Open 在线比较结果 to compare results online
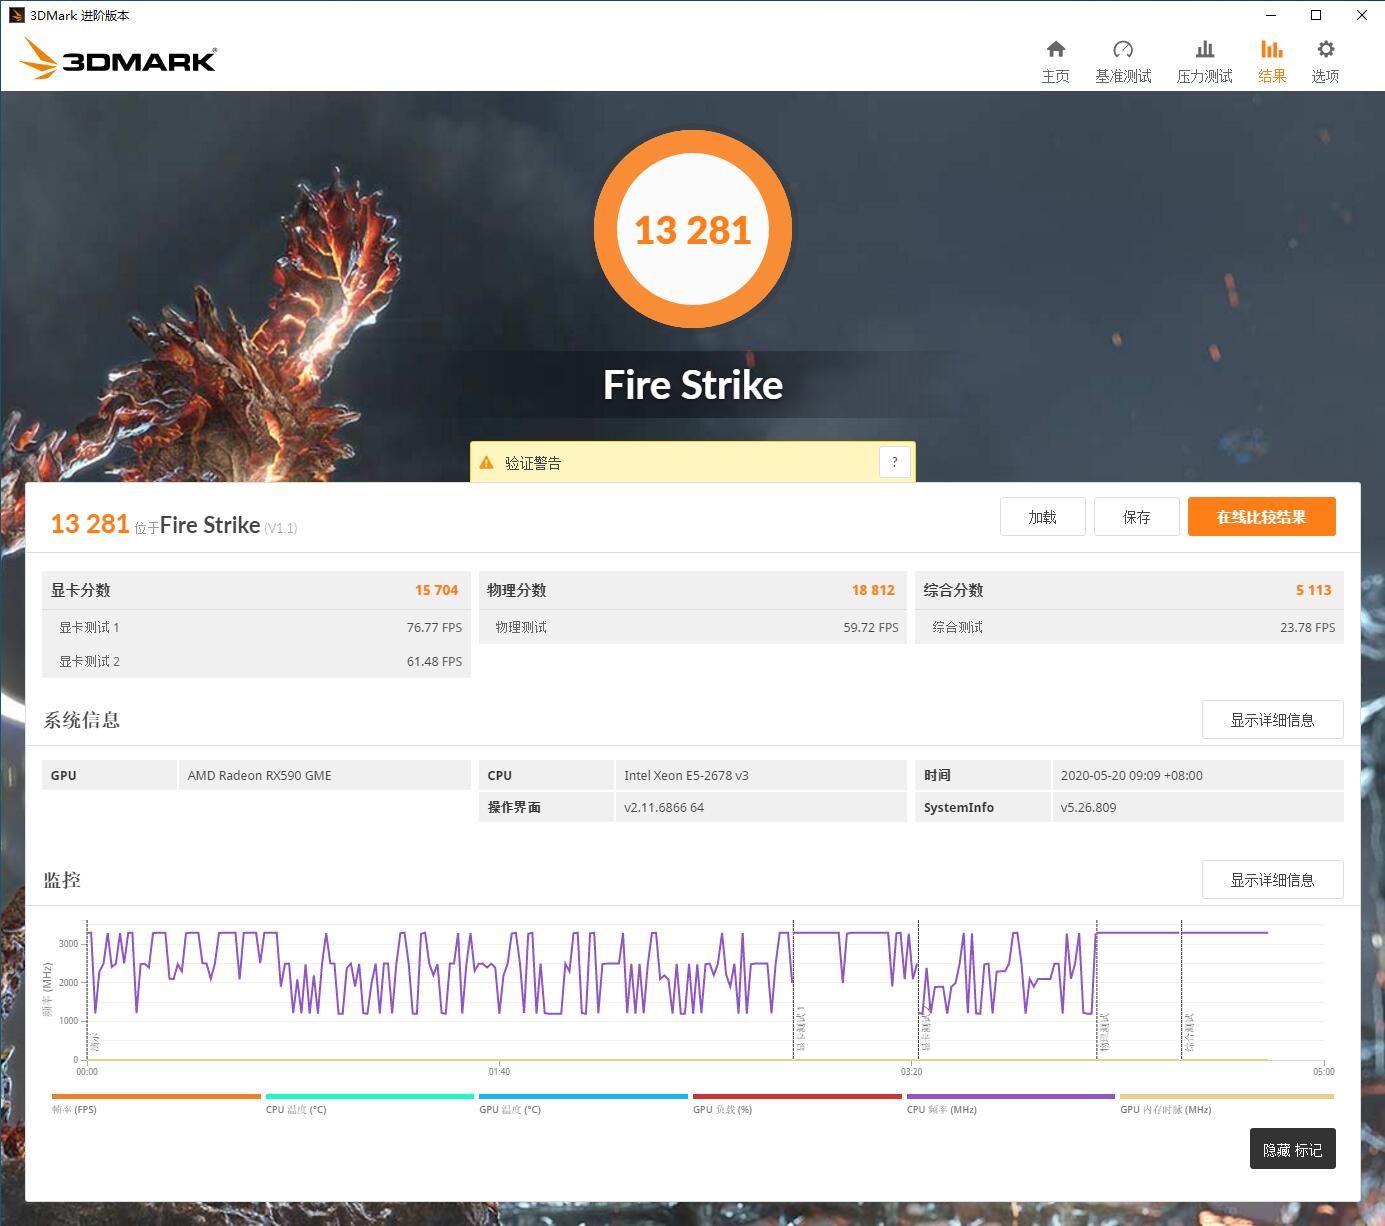 point(1261,516)
